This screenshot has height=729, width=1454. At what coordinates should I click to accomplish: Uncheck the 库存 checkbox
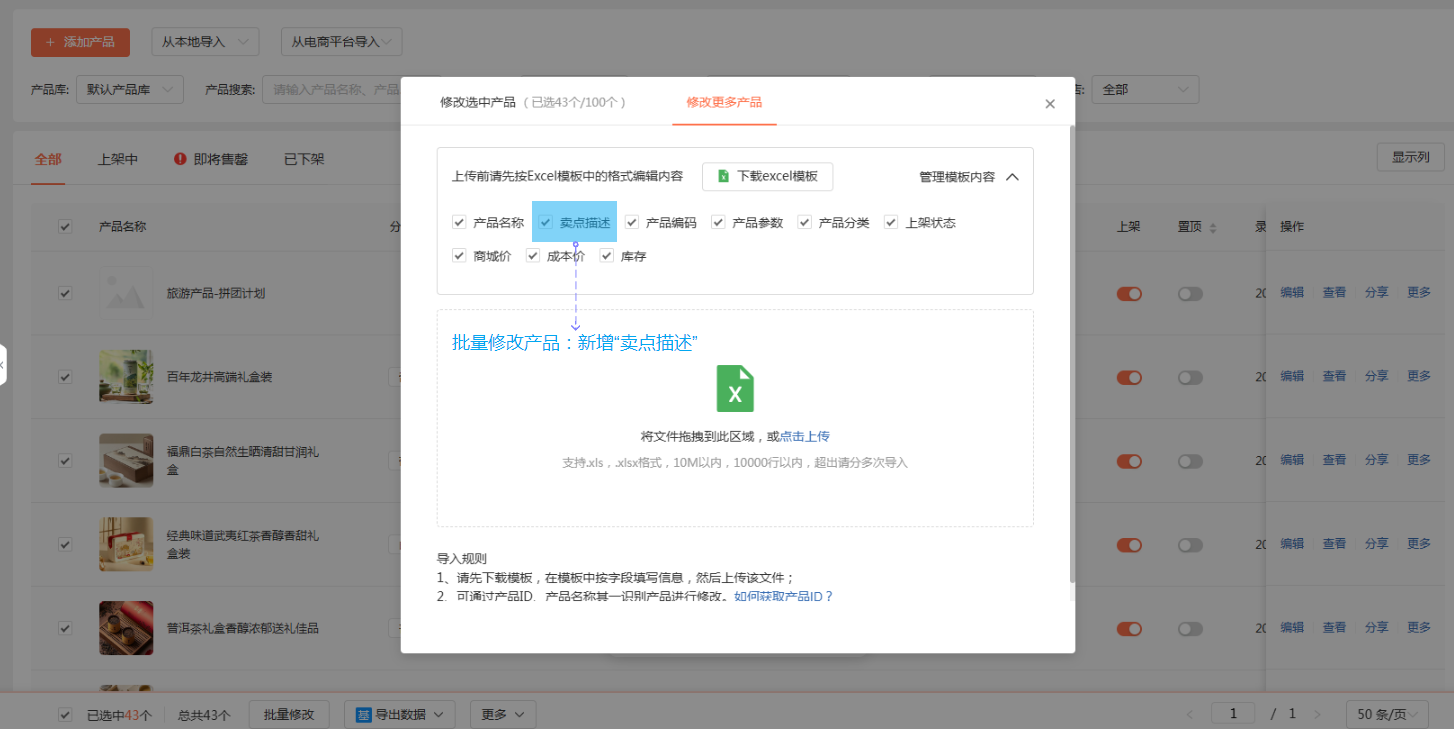[x=607, y=256]
